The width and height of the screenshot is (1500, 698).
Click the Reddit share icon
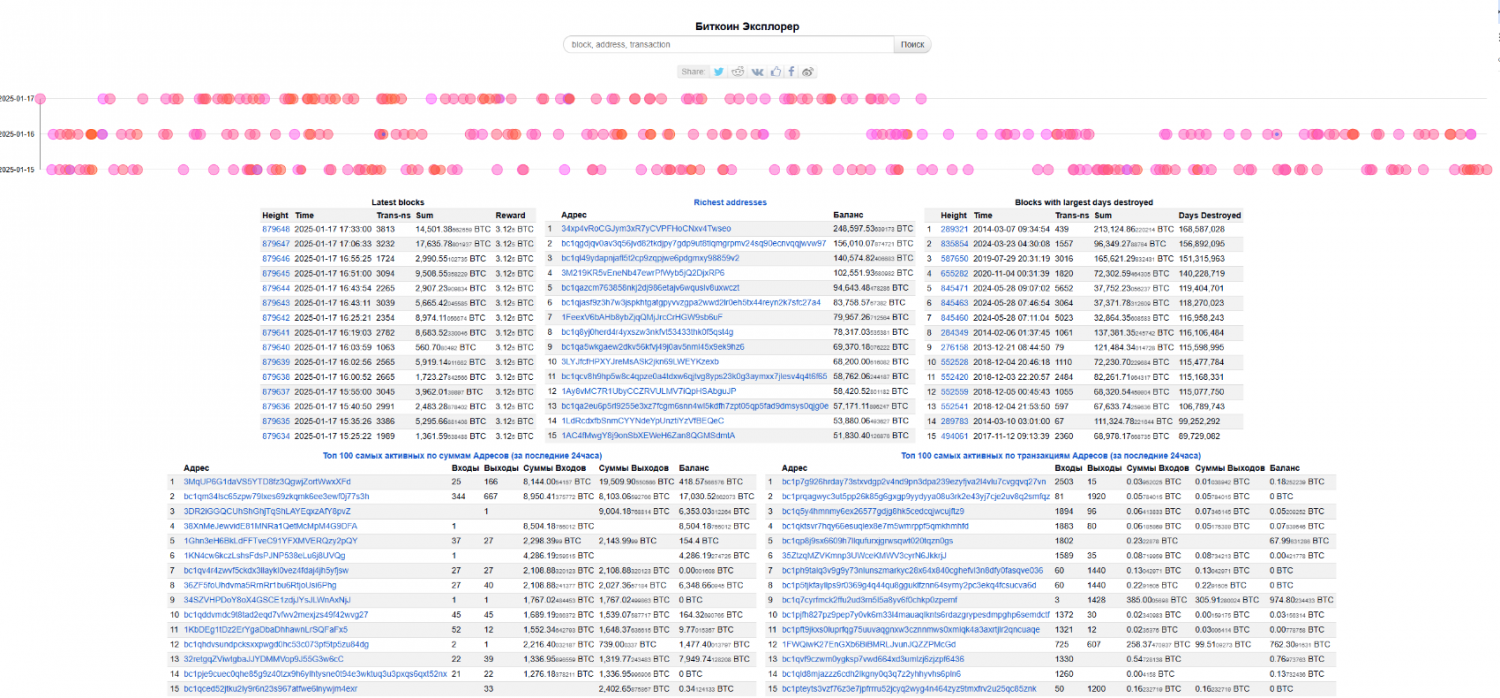[738, 72]
